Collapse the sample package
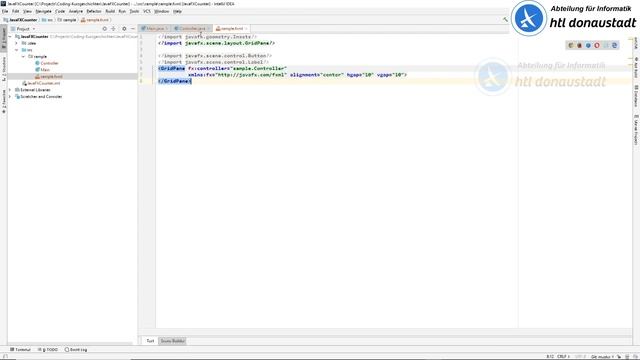Viewport: 640px width, 360px height. 23,56
